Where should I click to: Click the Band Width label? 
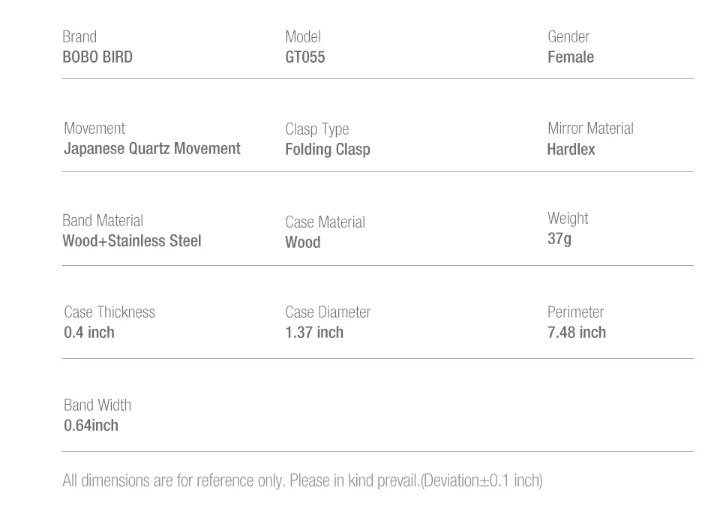point(98,405)
